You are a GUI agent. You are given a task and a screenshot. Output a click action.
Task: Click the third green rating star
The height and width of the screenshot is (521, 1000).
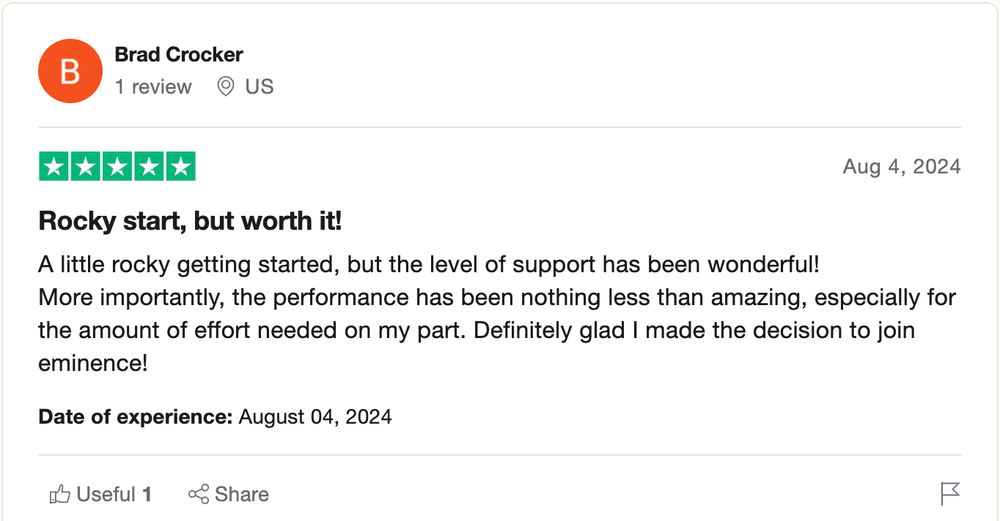coord(117,166)
